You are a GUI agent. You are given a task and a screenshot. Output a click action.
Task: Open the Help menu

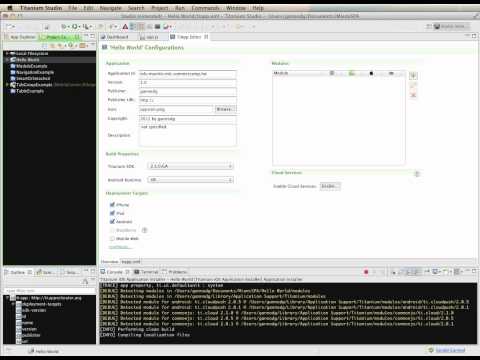click(258, 8)
